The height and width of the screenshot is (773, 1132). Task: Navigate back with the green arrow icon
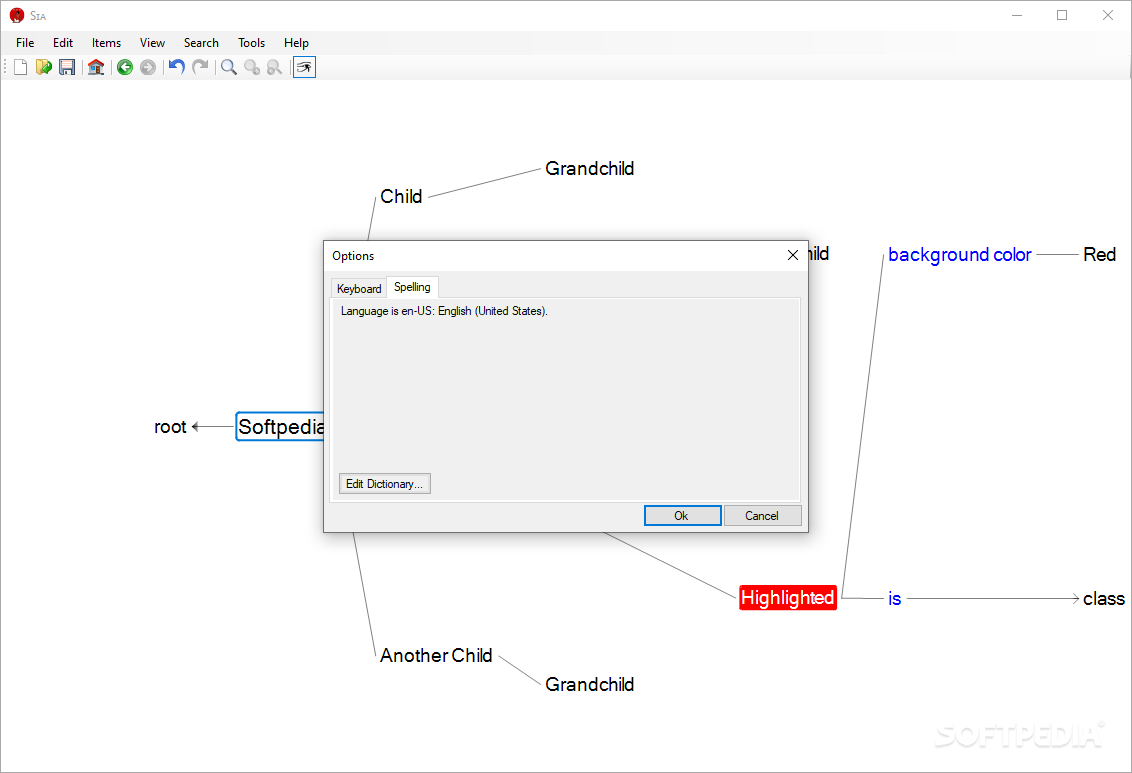[x=125, y=67]
